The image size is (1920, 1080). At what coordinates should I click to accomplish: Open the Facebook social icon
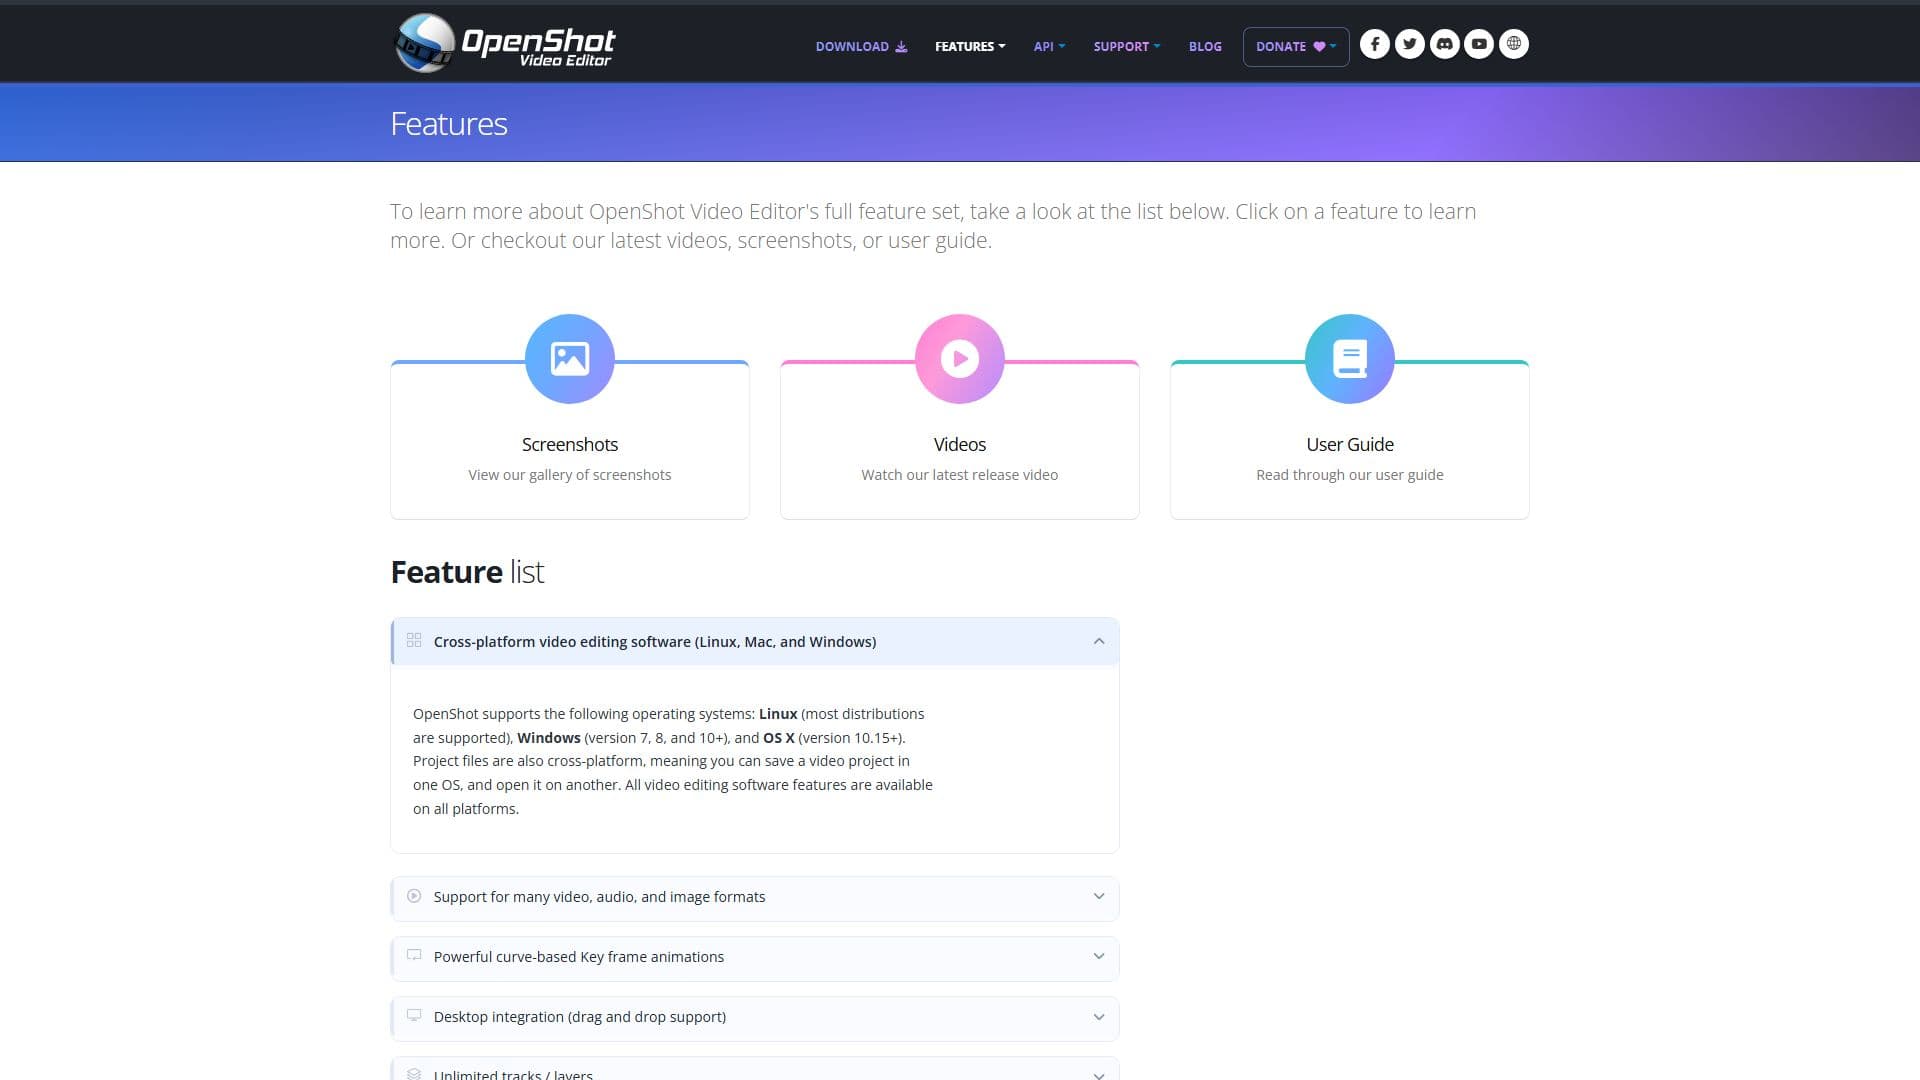click(x=1375, y=44)
